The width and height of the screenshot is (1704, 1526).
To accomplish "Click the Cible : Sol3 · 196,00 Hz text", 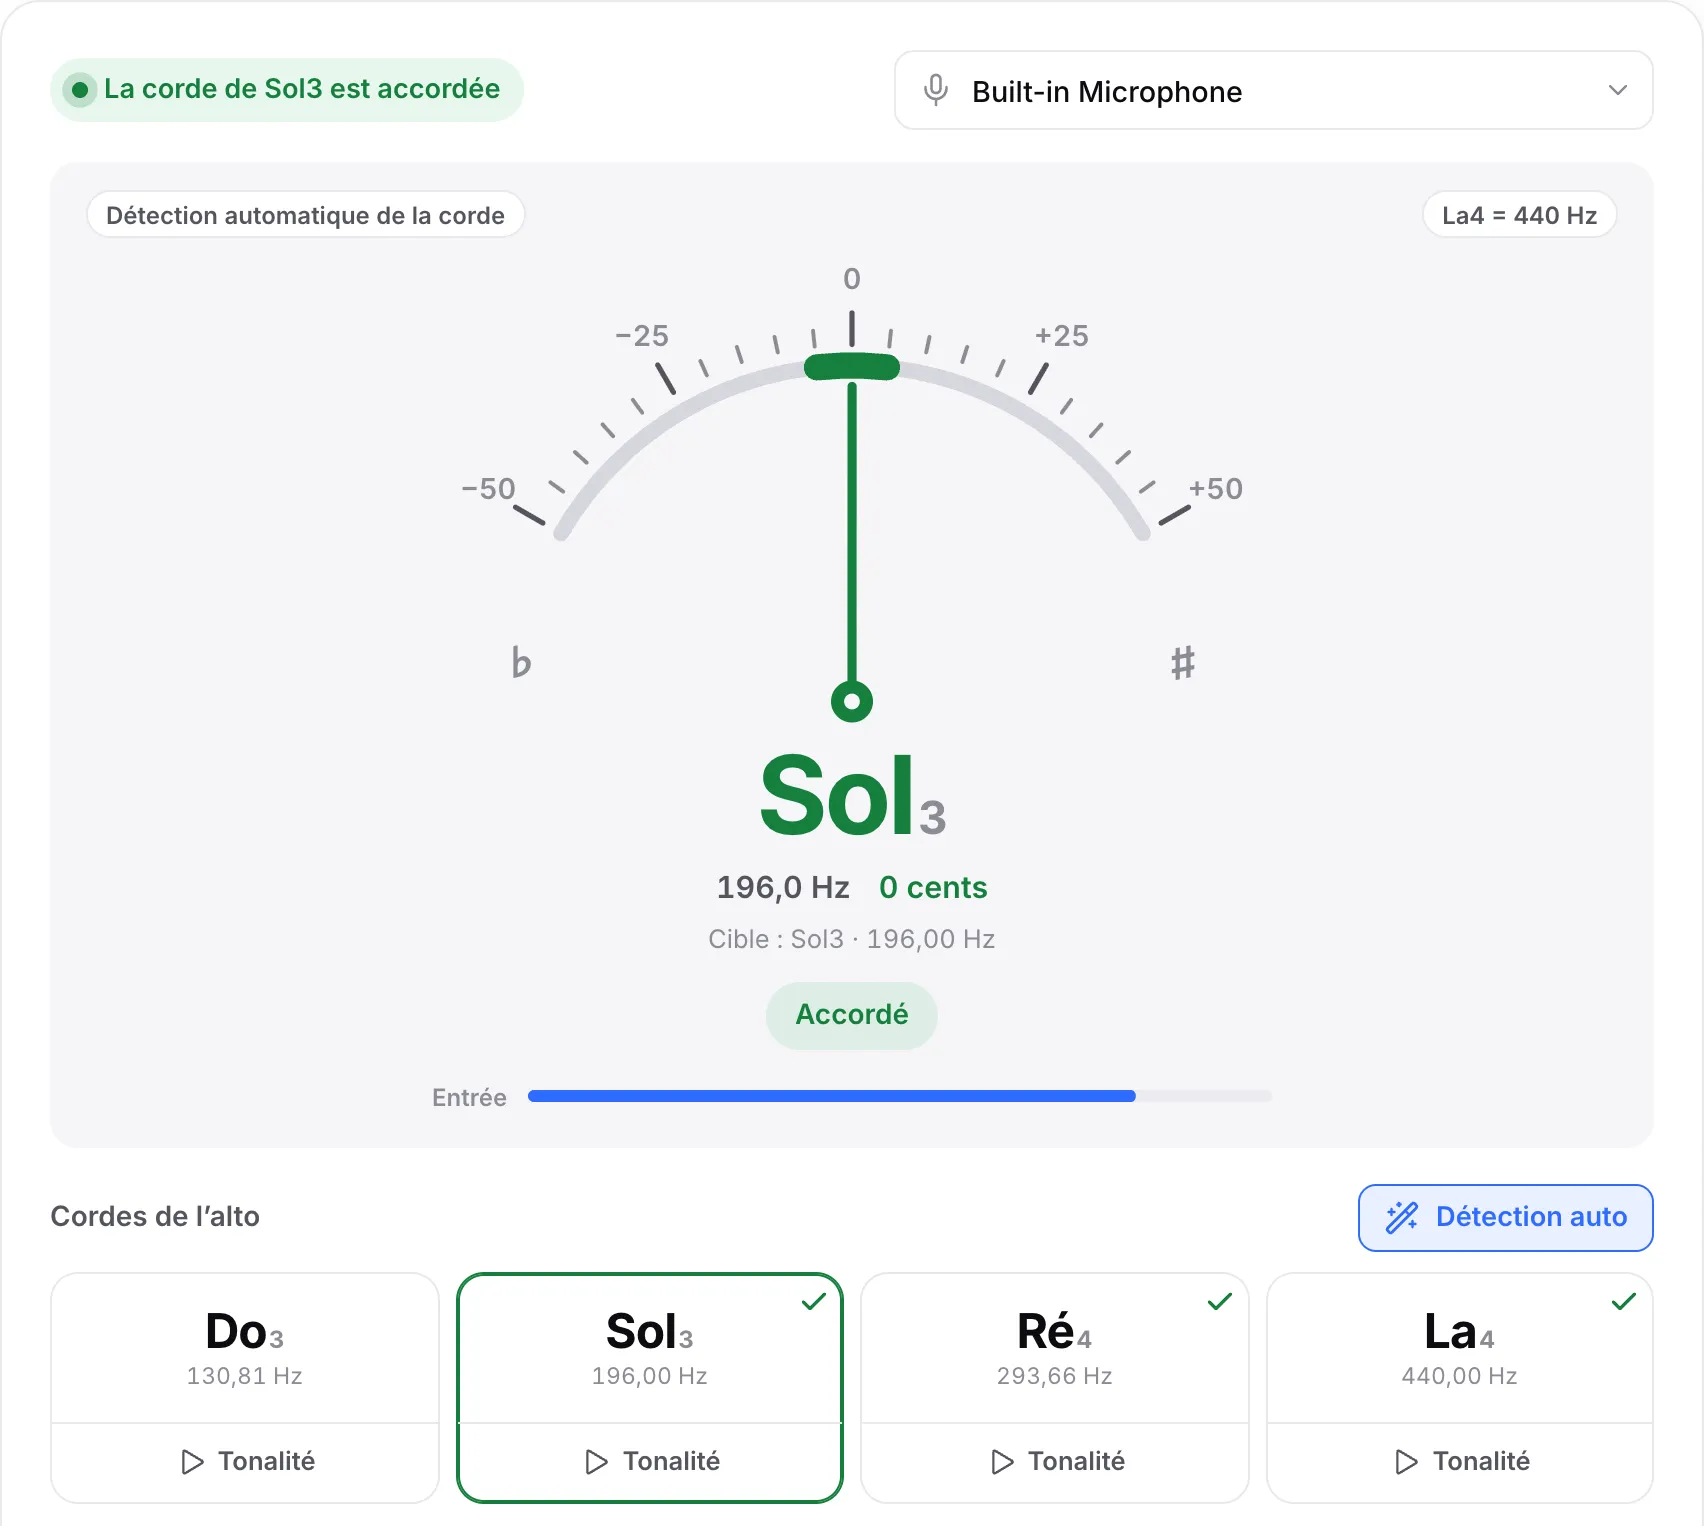I will pos(852,939).
